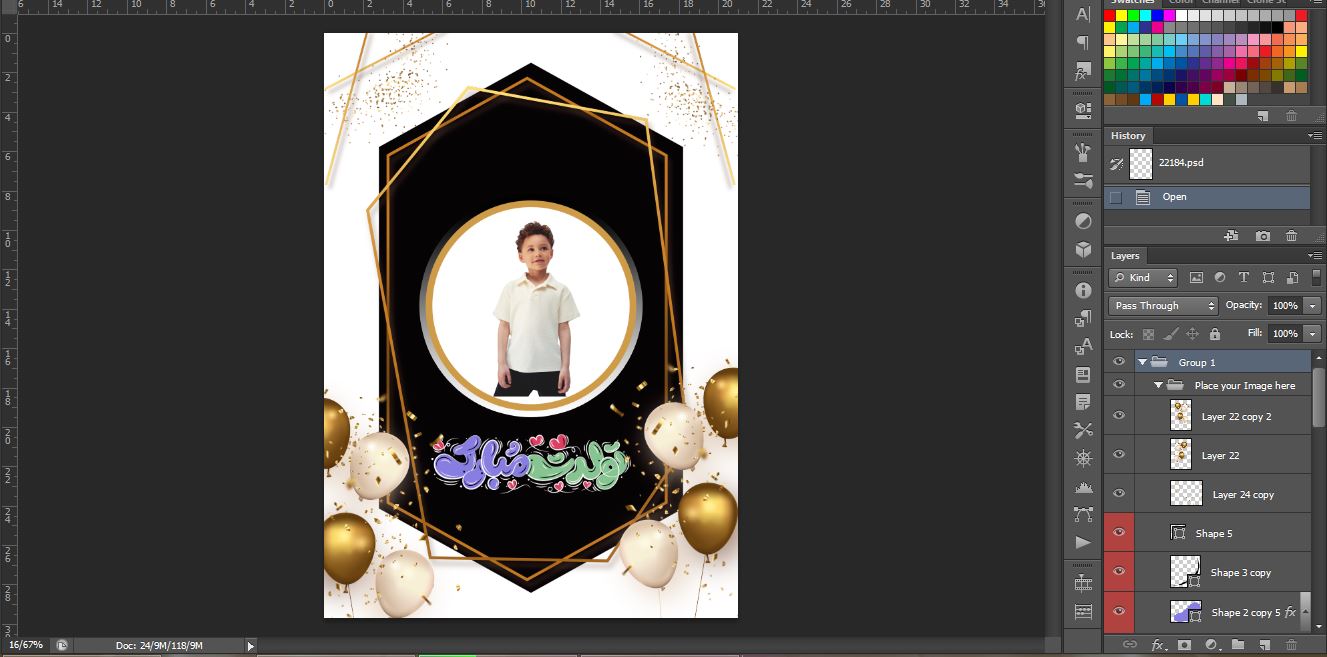Open the Timeline filmstrip panel icon
This screenshot has height=657, width=1327.
(x=1082, y=583)
